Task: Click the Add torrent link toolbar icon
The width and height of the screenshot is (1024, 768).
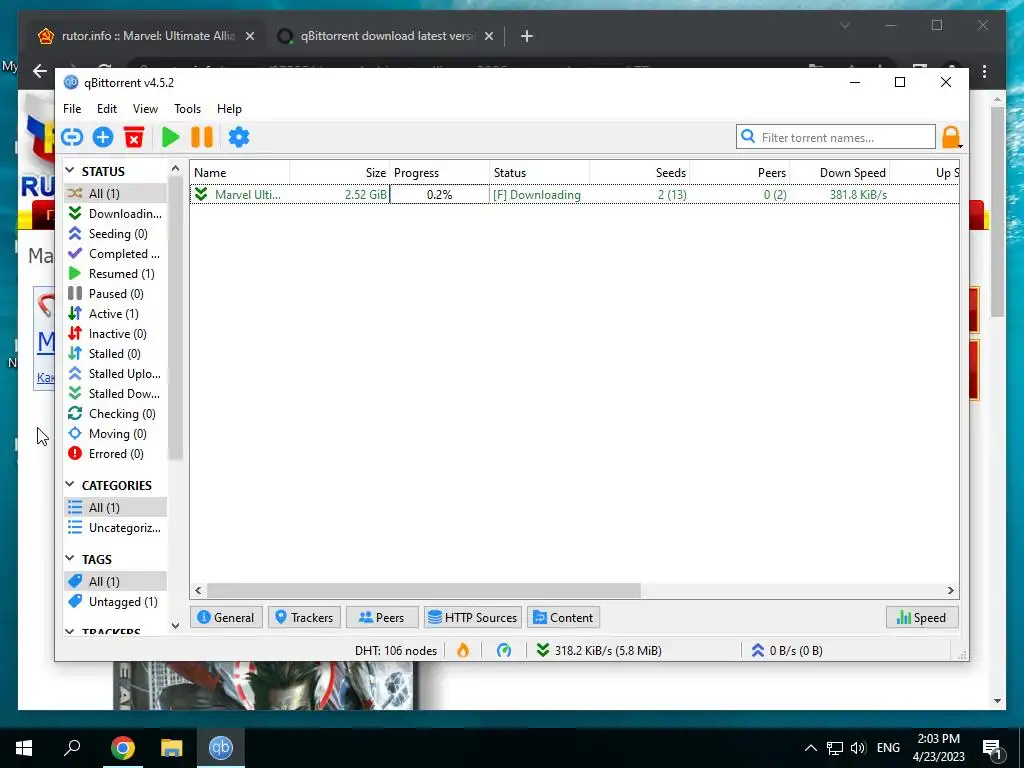Action: pyautogui.click(x=72, y=137)
